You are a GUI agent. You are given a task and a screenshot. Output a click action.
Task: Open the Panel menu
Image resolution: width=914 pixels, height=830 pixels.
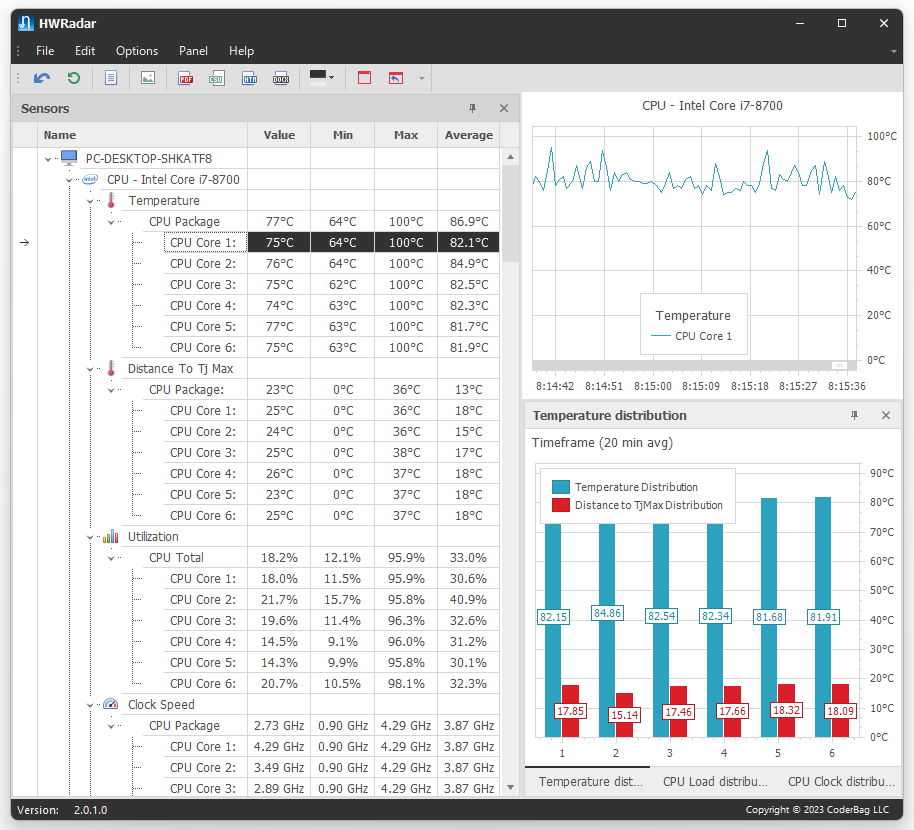(193, 51)
